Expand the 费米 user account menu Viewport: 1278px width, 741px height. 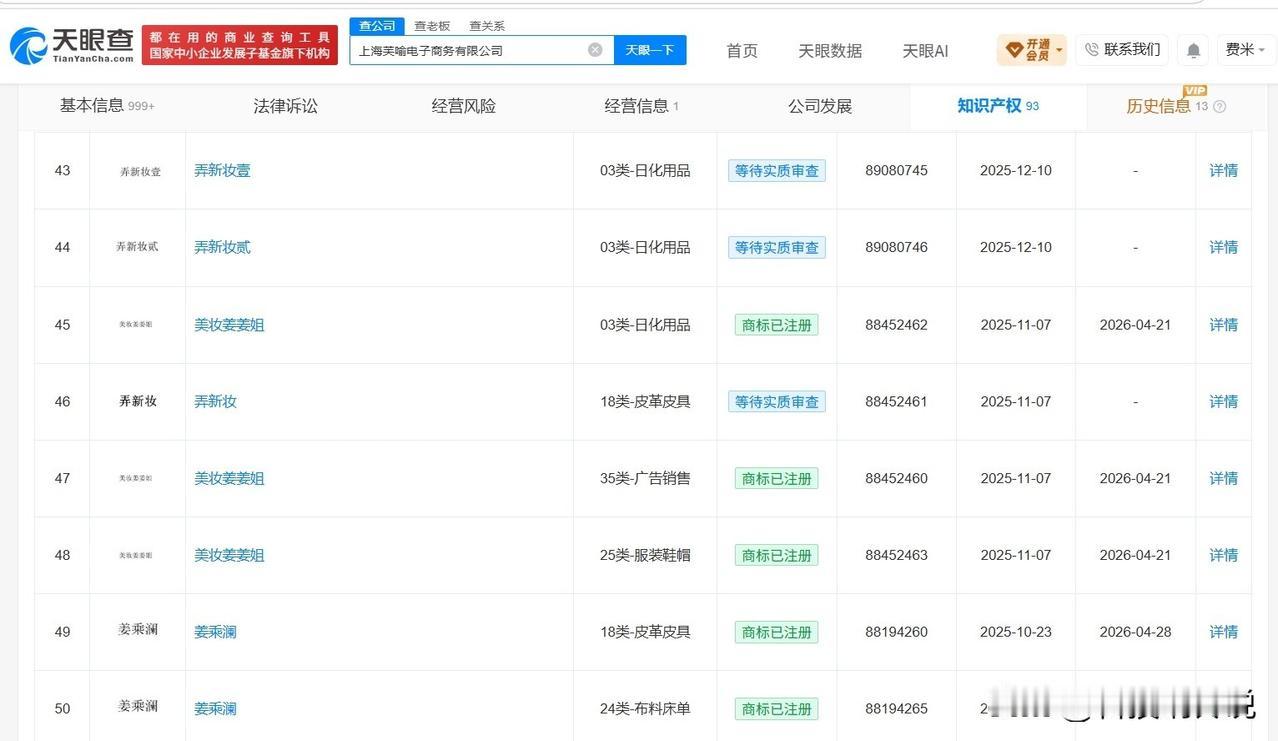coord(1246,50)
